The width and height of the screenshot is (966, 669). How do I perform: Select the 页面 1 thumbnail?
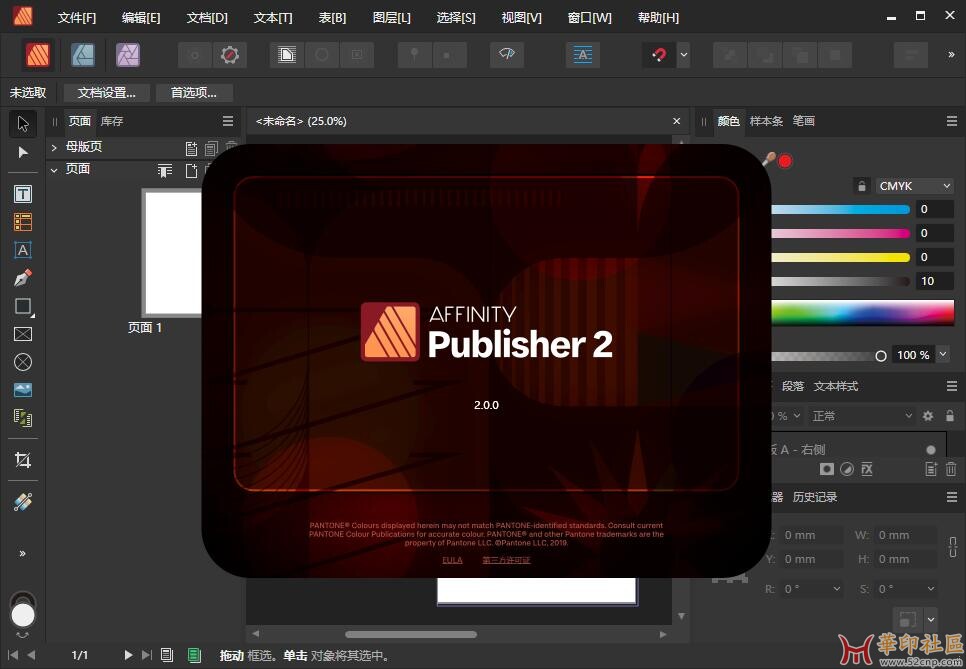point(173,253)
